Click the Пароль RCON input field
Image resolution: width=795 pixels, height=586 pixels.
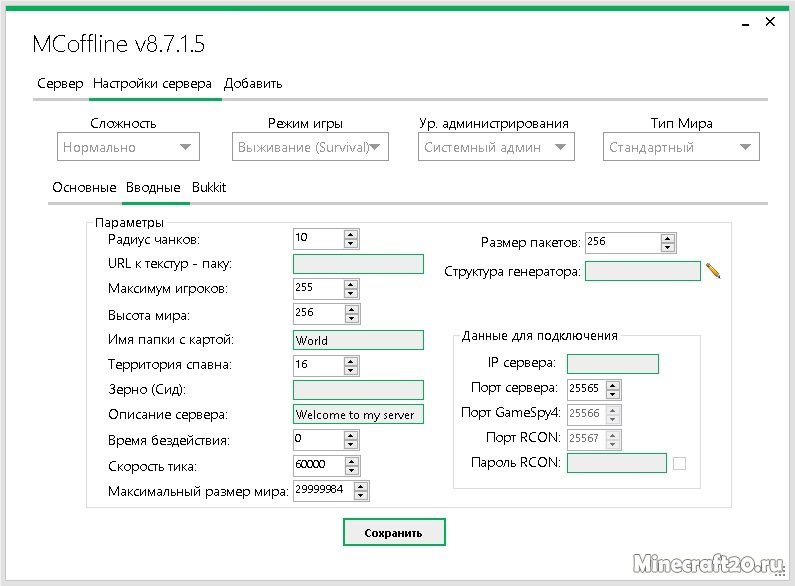617,463
